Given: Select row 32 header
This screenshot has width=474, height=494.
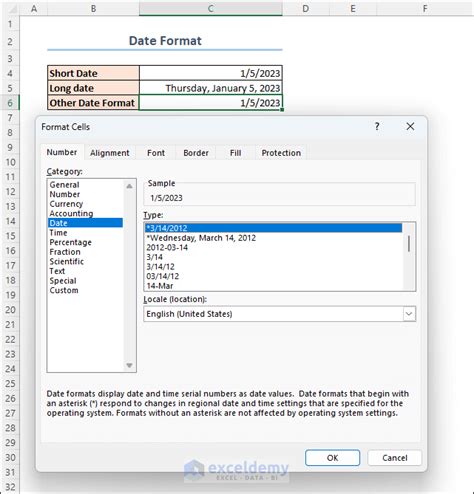Looking at the screenshot, I should pos(10,487).
